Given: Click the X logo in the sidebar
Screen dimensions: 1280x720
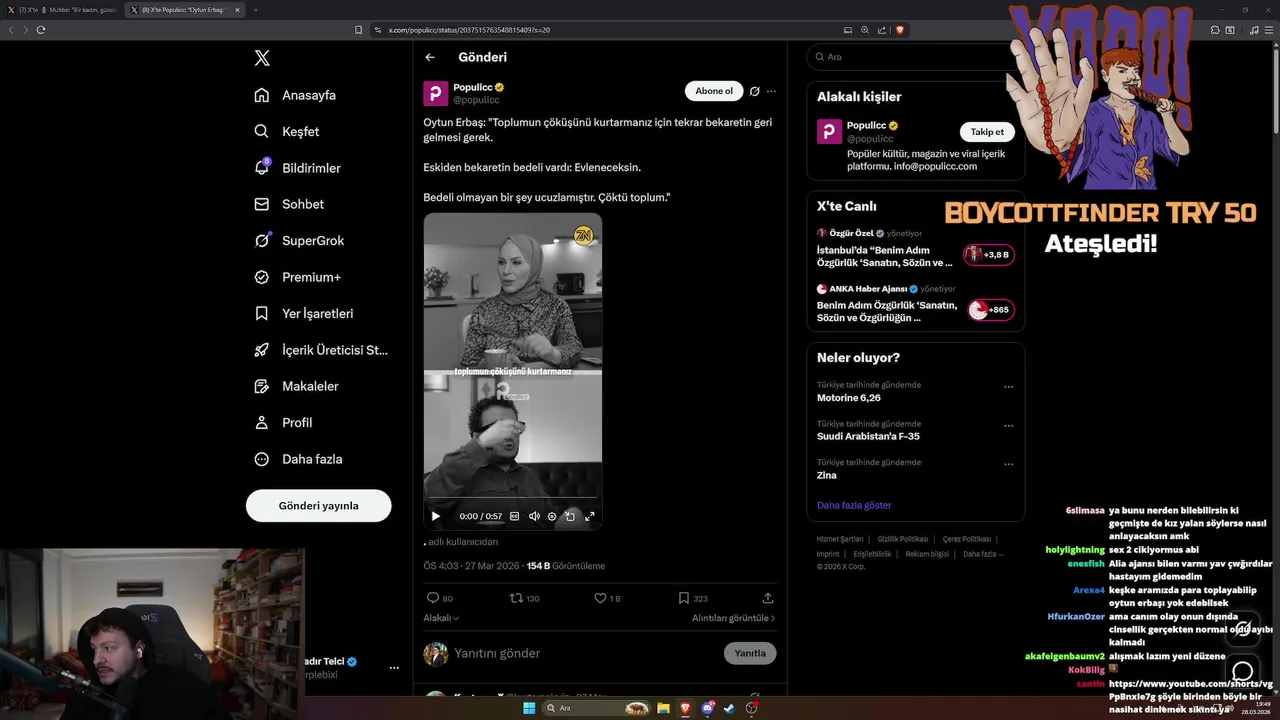Looking at the screenshot, I should 262,58.
